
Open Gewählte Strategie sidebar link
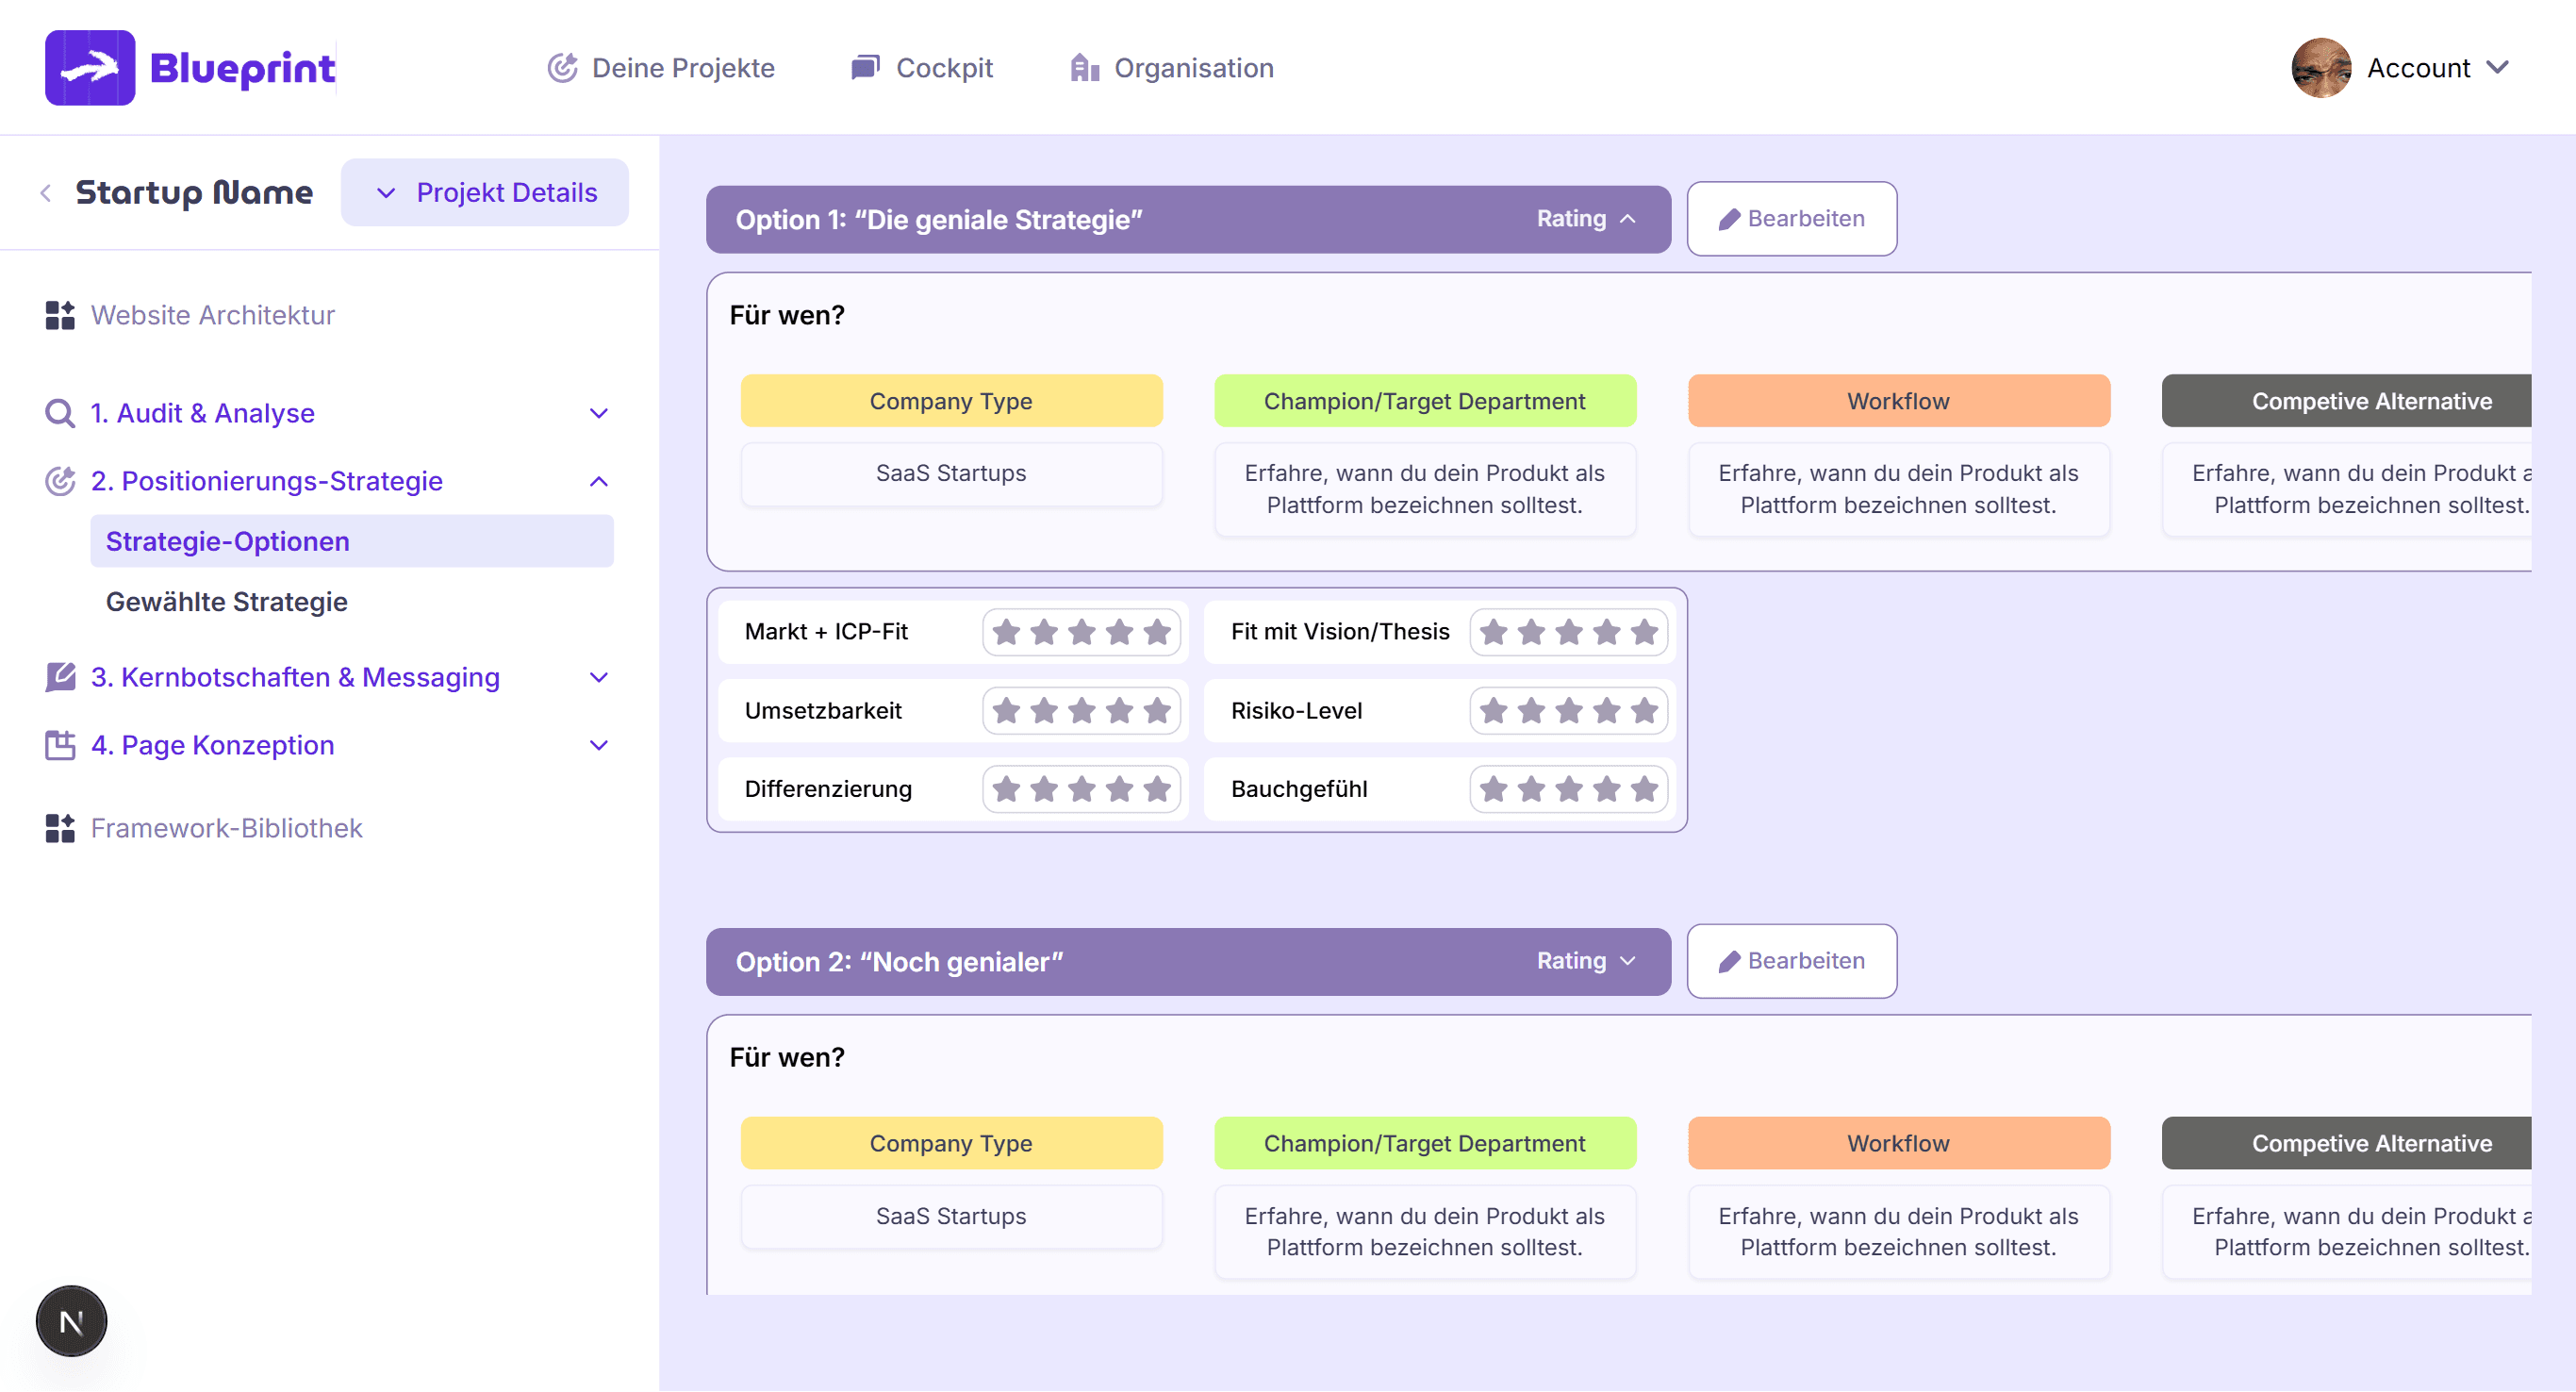click(227, 602)
